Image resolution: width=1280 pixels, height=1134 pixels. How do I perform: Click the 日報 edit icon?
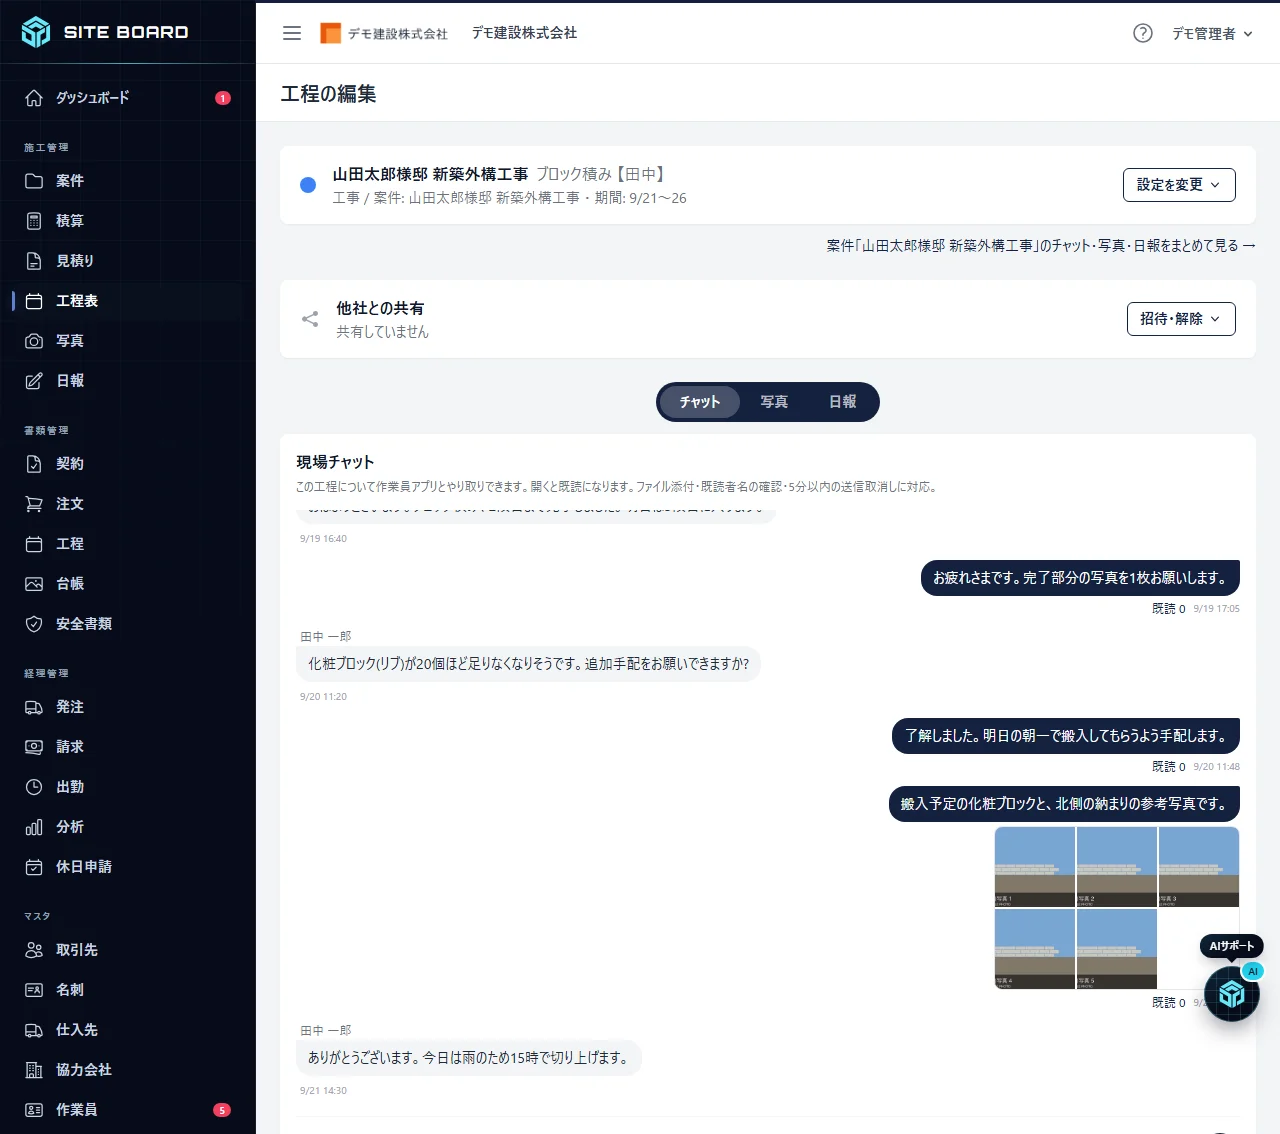click(x=34, y=381)
